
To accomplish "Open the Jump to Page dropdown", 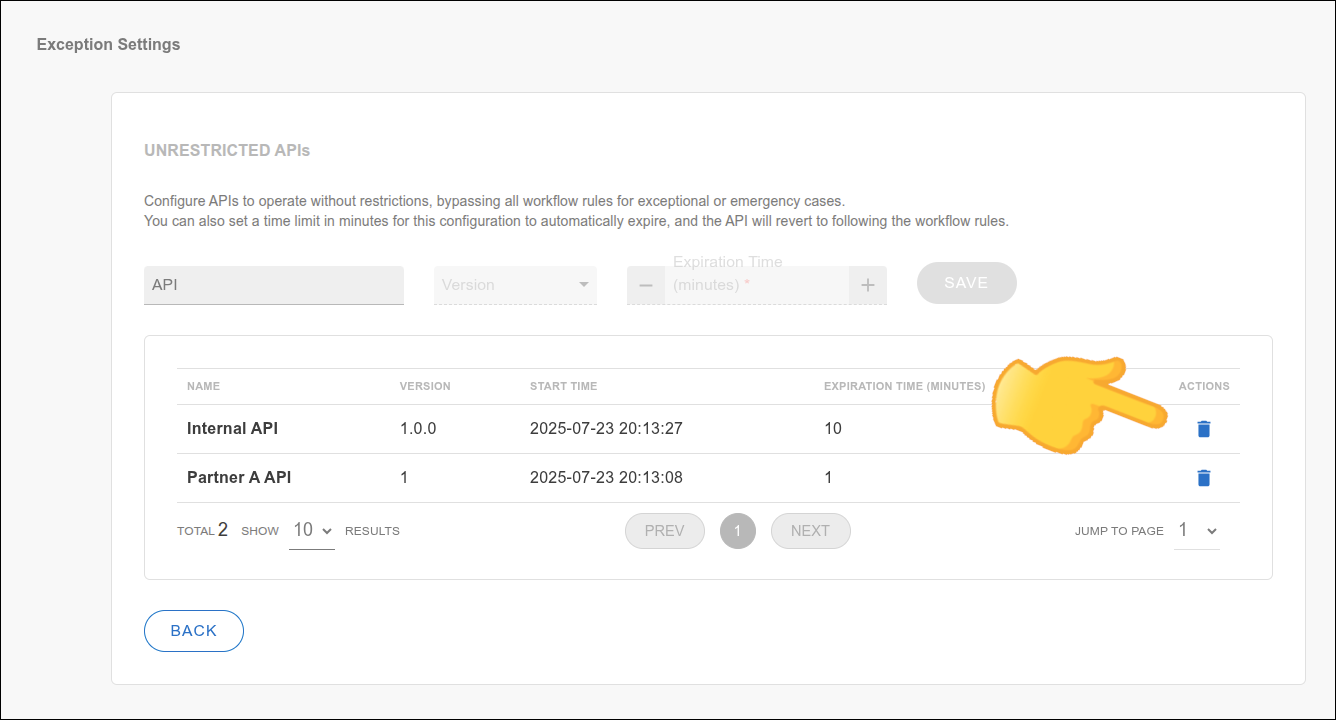I will [x=1197, y=531].
